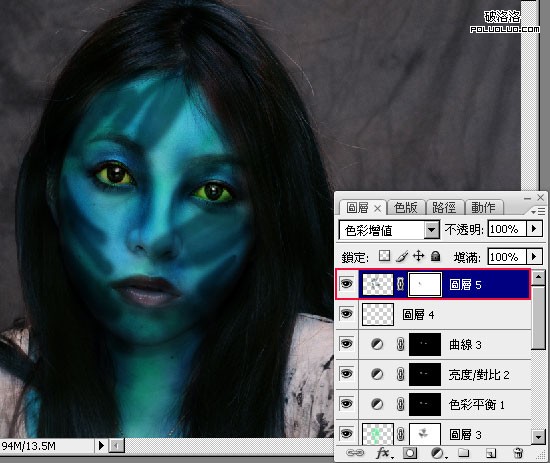Switch to the 動作 actions tab
Screen dimensions: 550x463
tap(483, 208)
